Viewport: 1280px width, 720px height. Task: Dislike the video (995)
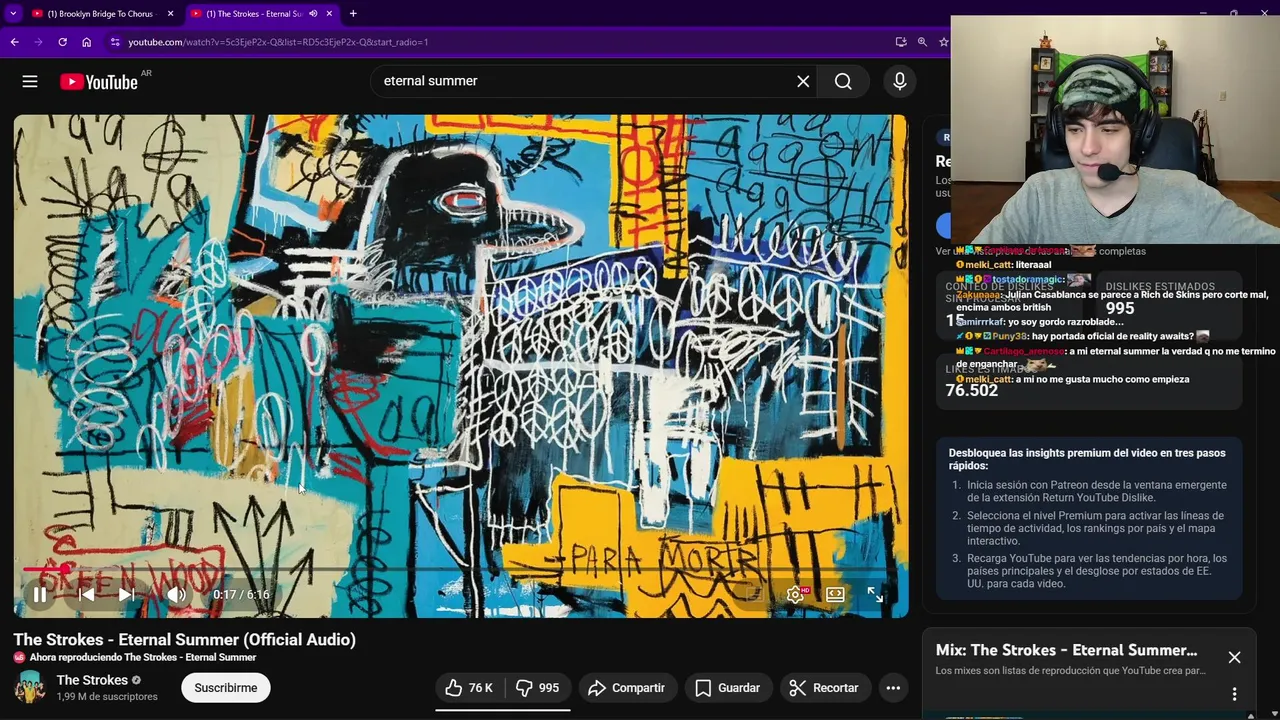(x=537, y=688)
